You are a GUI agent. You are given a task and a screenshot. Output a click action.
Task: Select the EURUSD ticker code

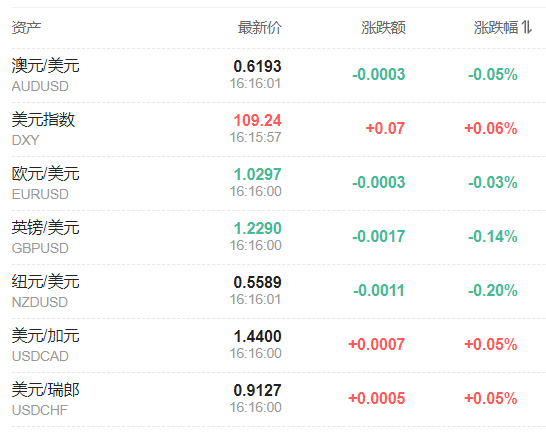(x=40, y=194)
